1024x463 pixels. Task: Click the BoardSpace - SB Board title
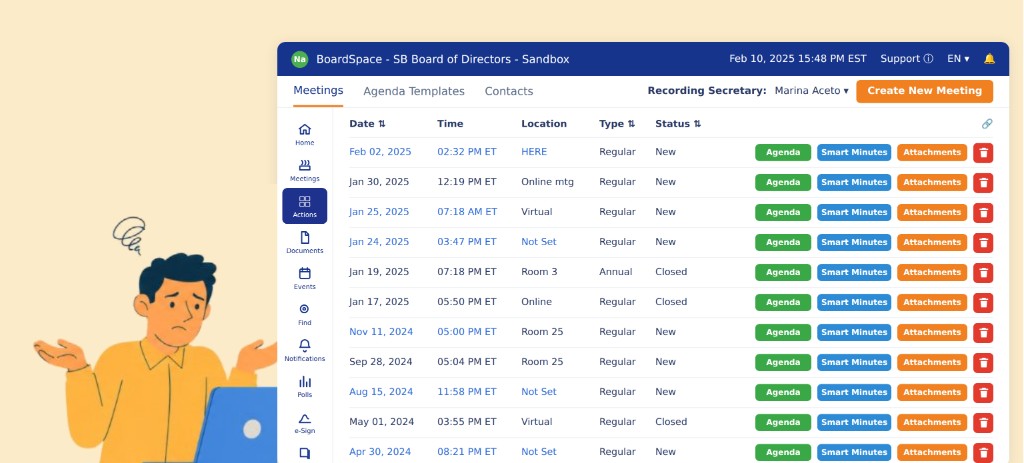point(442,59)
